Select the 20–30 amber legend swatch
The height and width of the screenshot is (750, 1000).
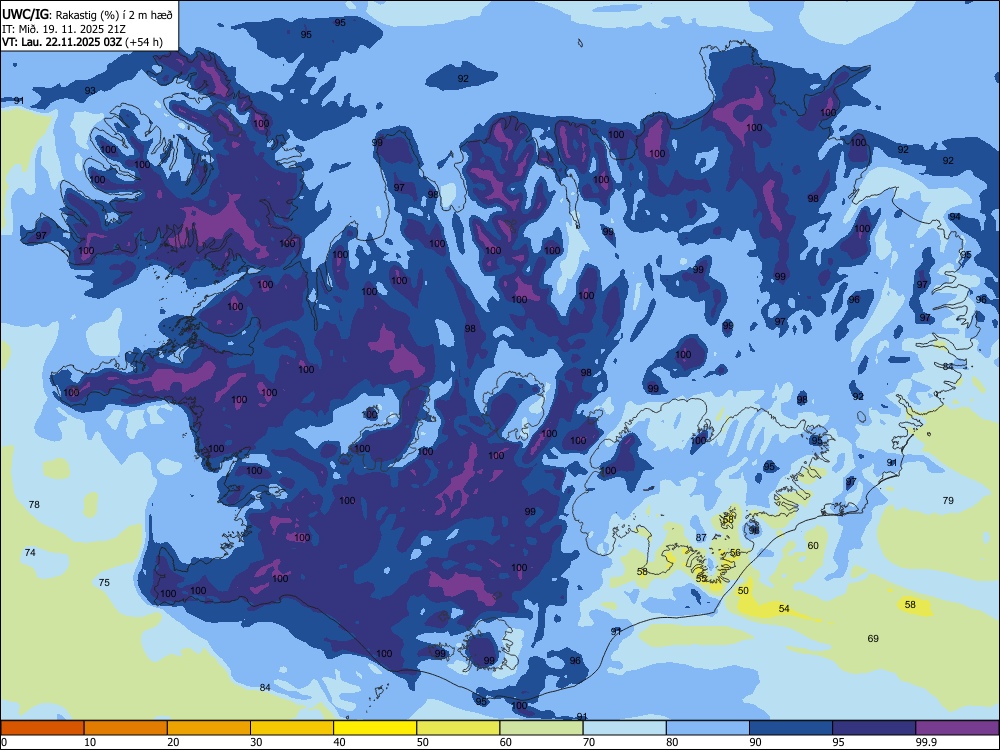[209, 728]
